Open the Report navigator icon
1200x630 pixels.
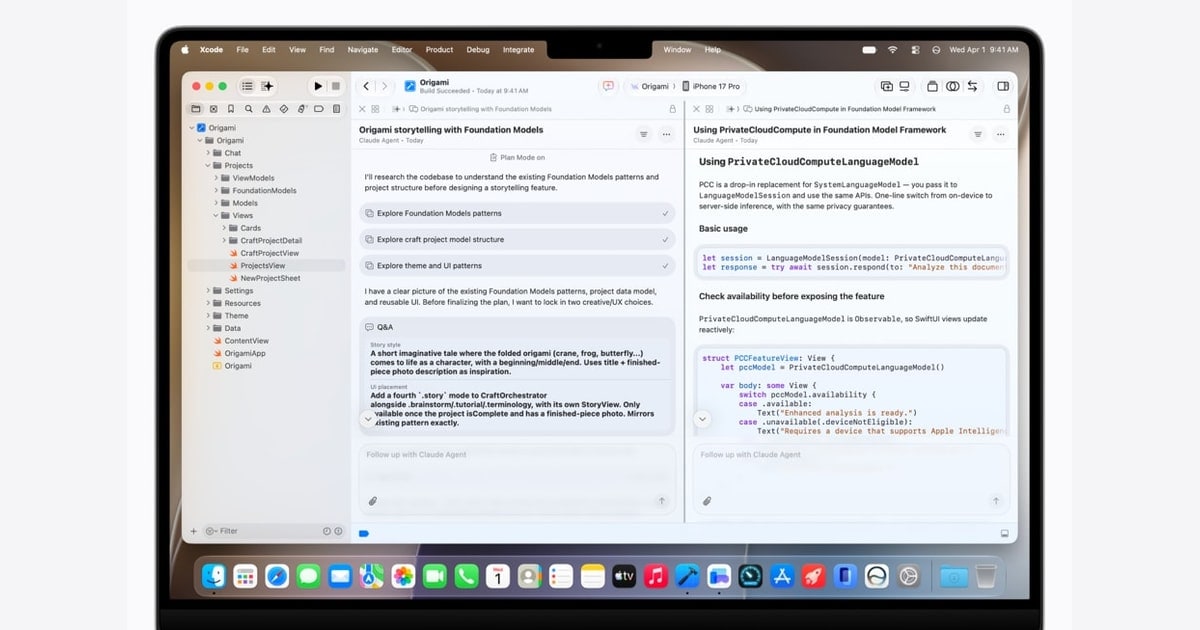pos(336,108)
